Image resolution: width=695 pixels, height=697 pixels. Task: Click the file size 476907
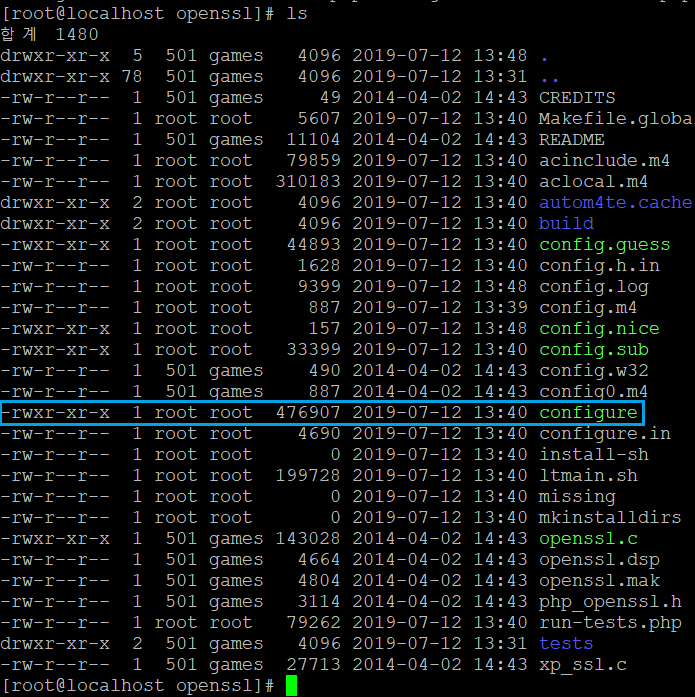pos(308,413)
